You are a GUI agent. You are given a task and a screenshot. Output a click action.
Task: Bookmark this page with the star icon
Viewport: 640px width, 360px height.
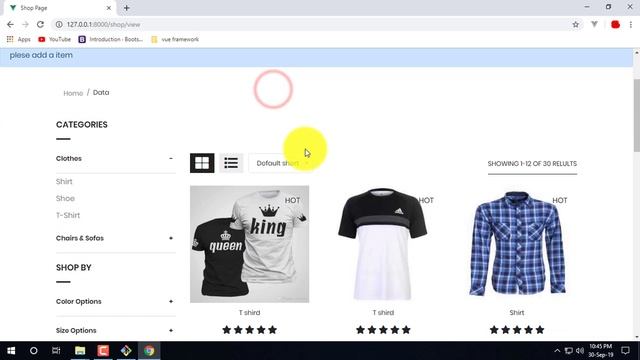[x=576, y=24]
